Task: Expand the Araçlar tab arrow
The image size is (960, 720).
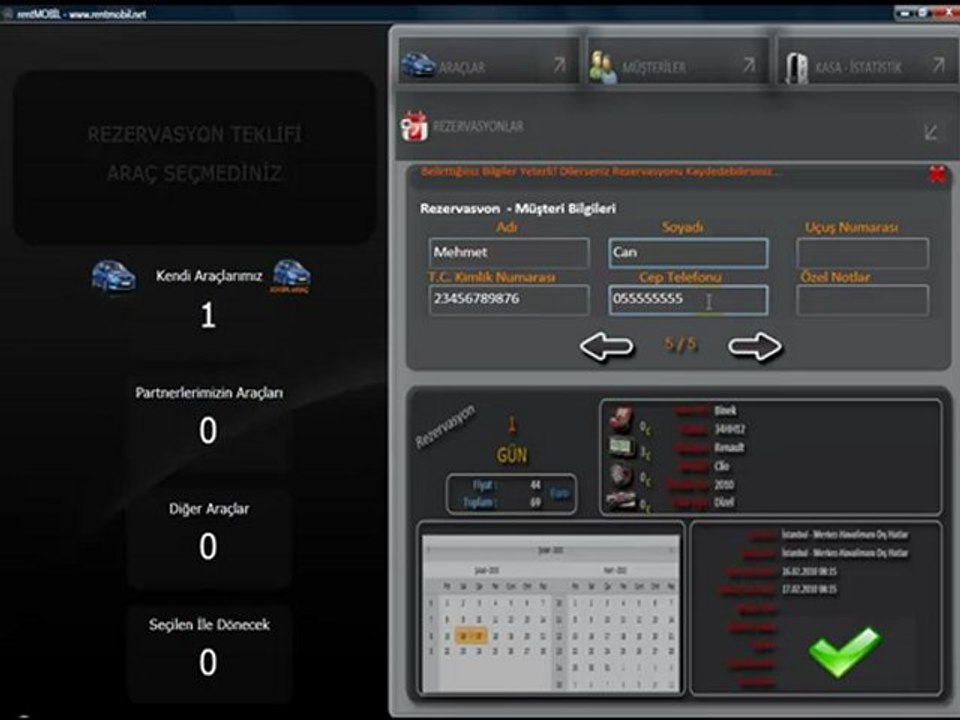Action: (560, 64)
